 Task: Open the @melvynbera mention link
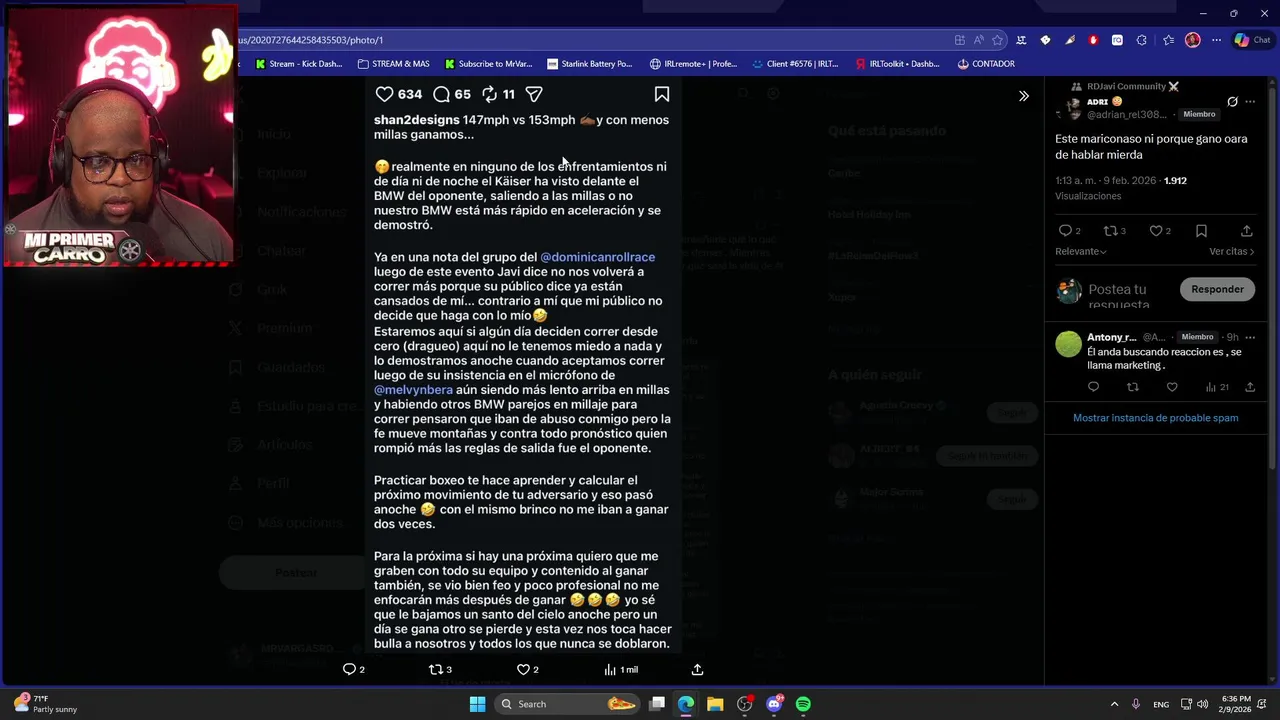[x=413, y=390]
